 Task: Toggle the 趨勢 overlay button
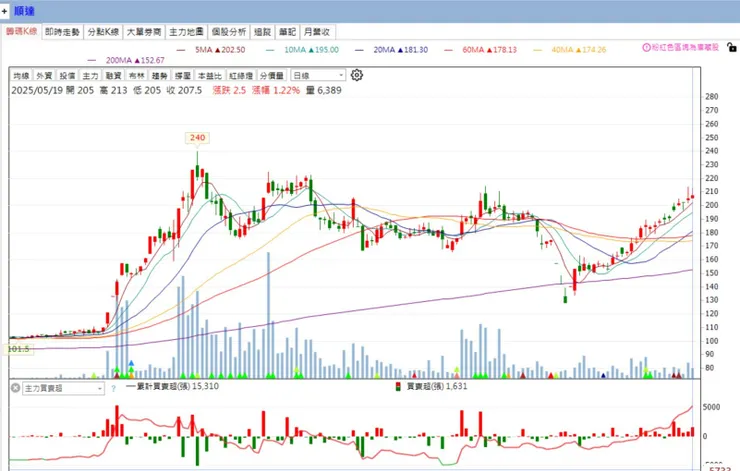pyautogui.click(x=160, y=76)
